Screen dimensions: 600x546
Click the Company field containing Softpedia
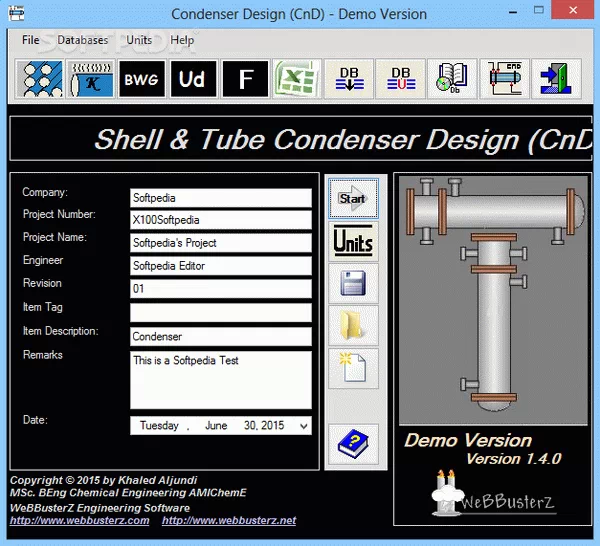pos(221,198)
